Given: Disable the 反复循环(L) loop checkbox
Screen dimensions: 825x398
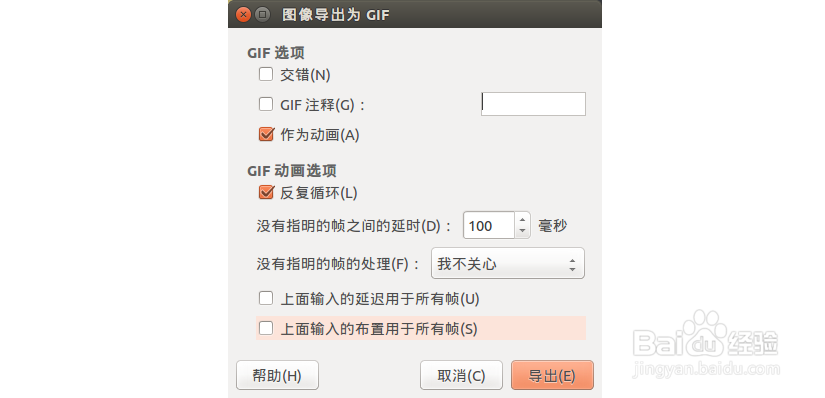Looking at the screenshot, I should click(x=266, y=193).
